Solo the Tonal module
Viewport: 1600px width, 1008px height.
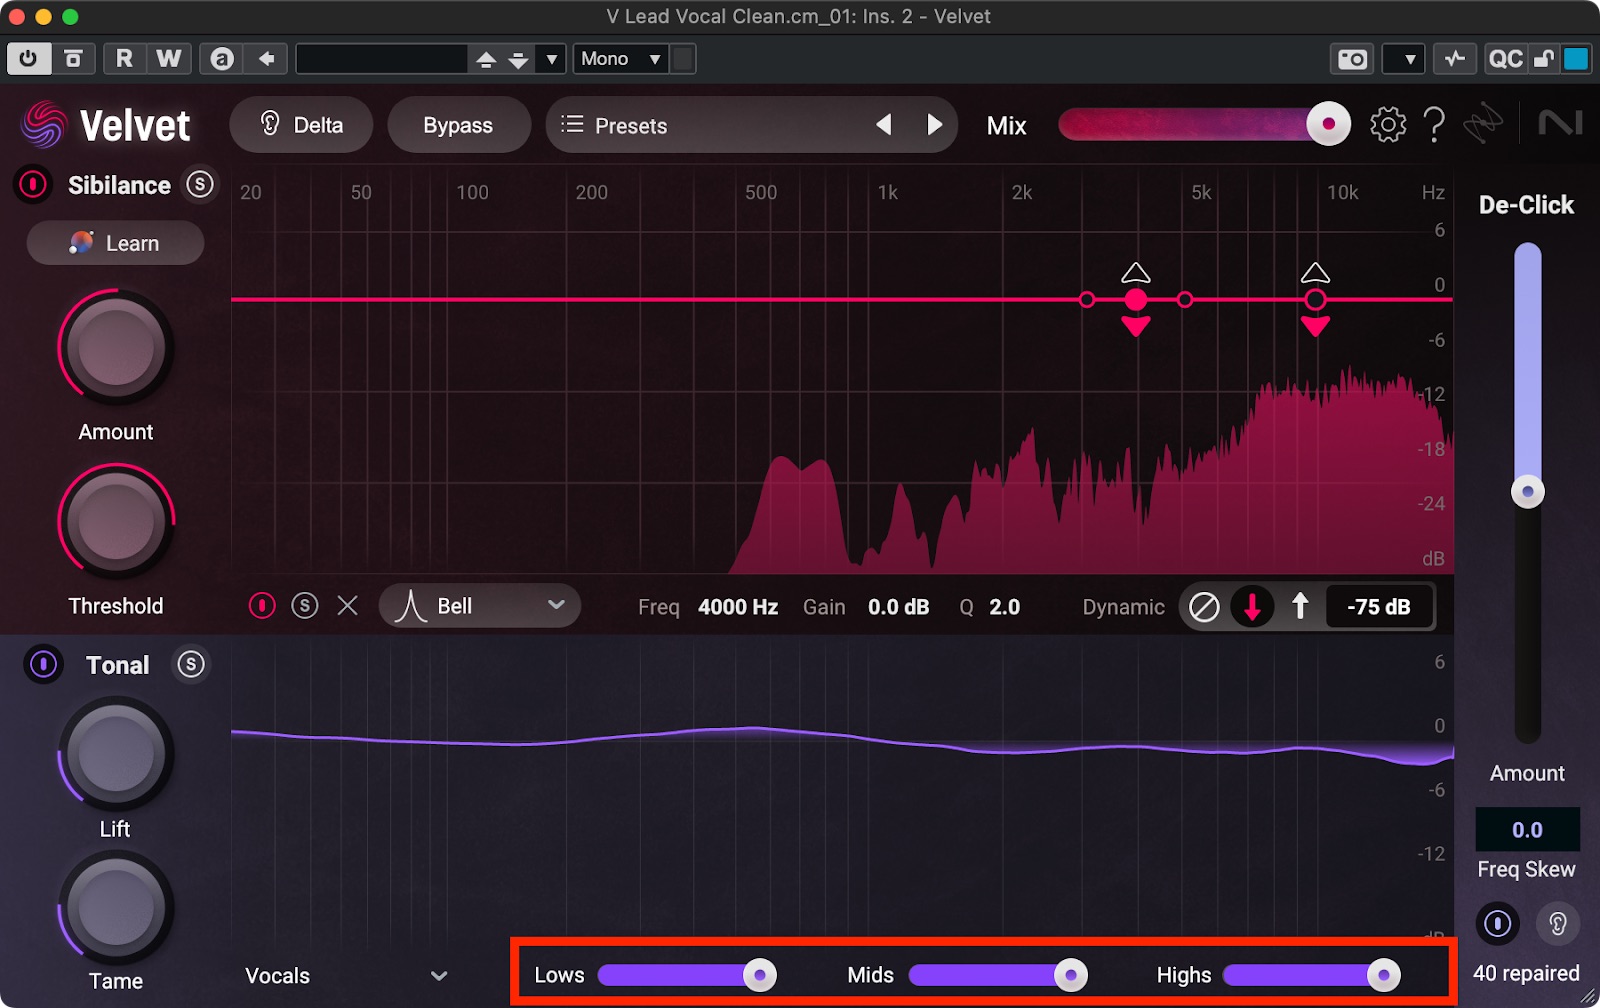tap(190, 665)
